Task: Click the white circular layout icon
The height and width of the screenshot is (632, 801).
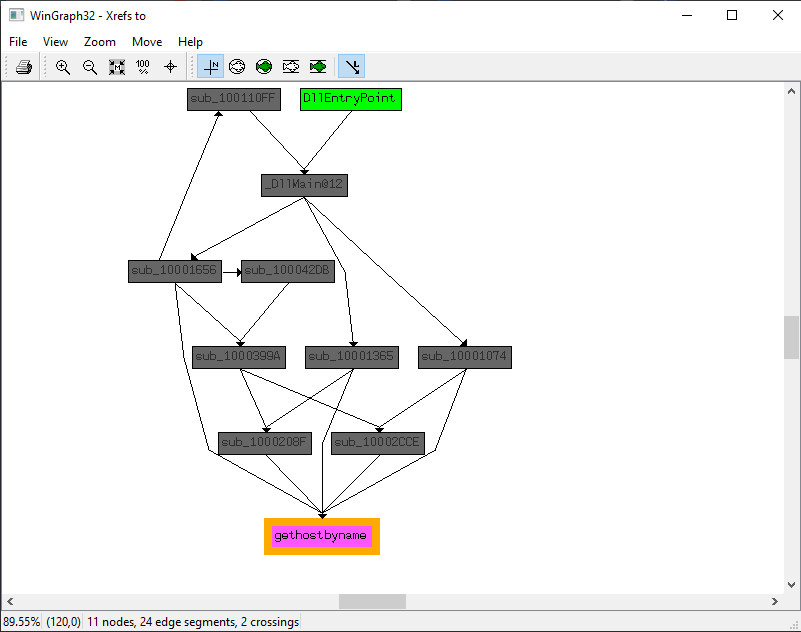Action: tap(237, 67)
